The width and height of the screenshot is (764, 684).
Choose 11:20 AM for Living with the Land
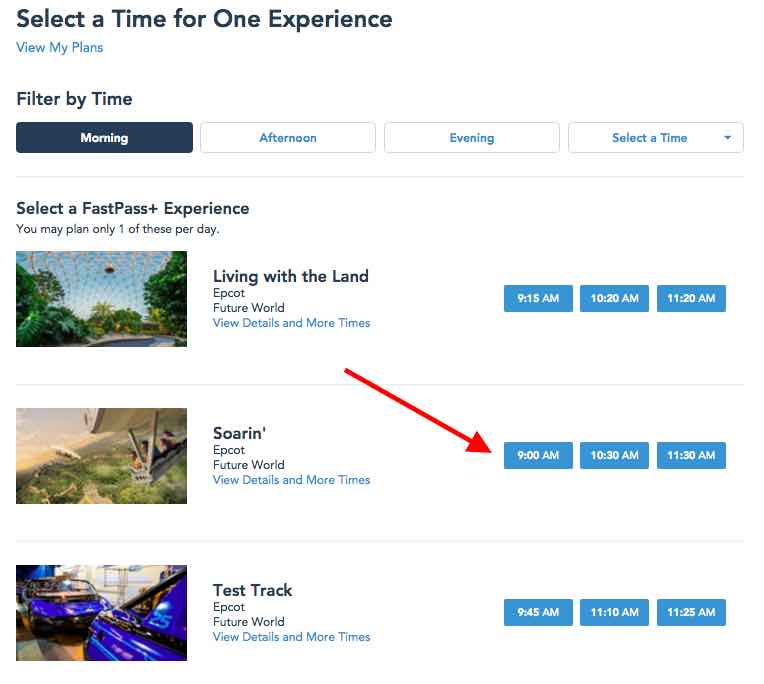coord(691,298)
